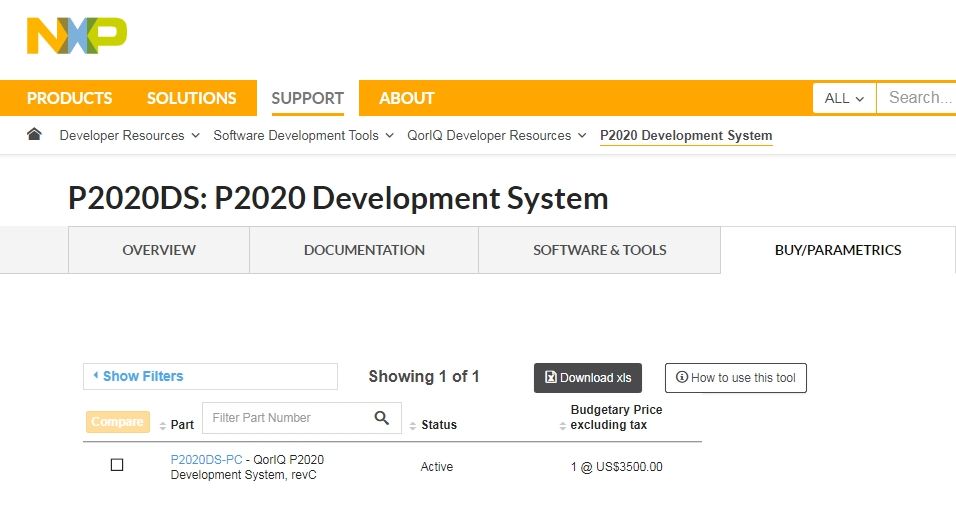Click the Showing 1 of 1 text
Image resolution: width=956 pixels, height=508 pixels.
pyautogui.click(x=424, y=376)
